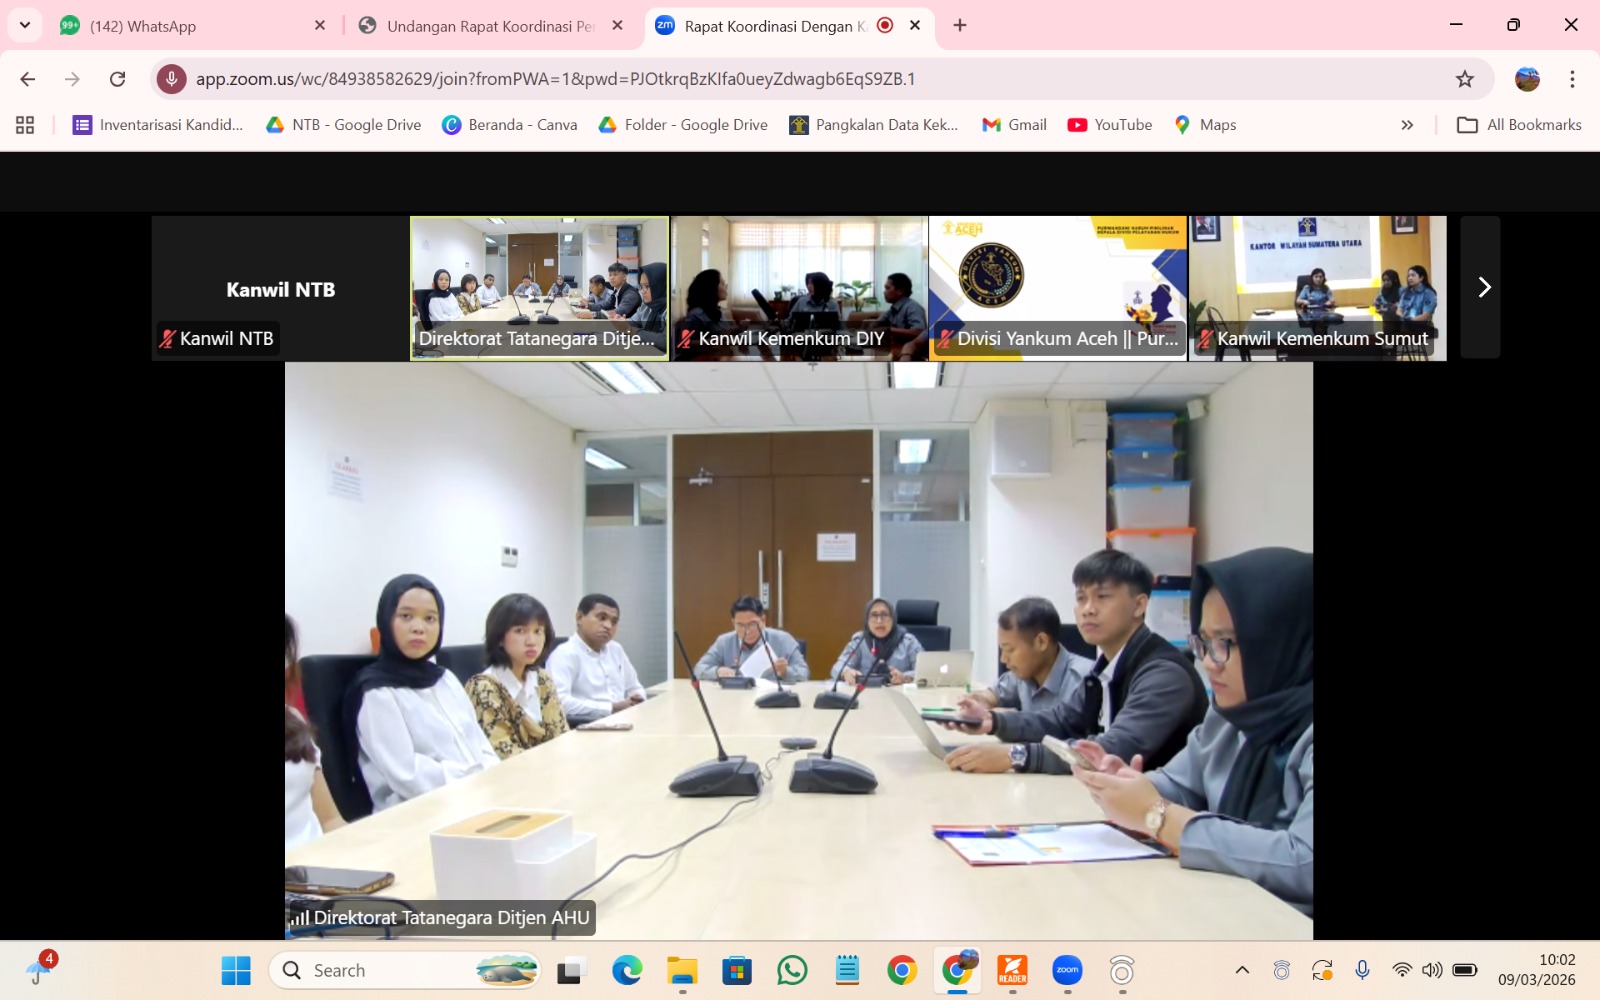Toggle the system tray microphone icon
The width and height of the screenshot is (1600, 1000).
[1362, 970]
